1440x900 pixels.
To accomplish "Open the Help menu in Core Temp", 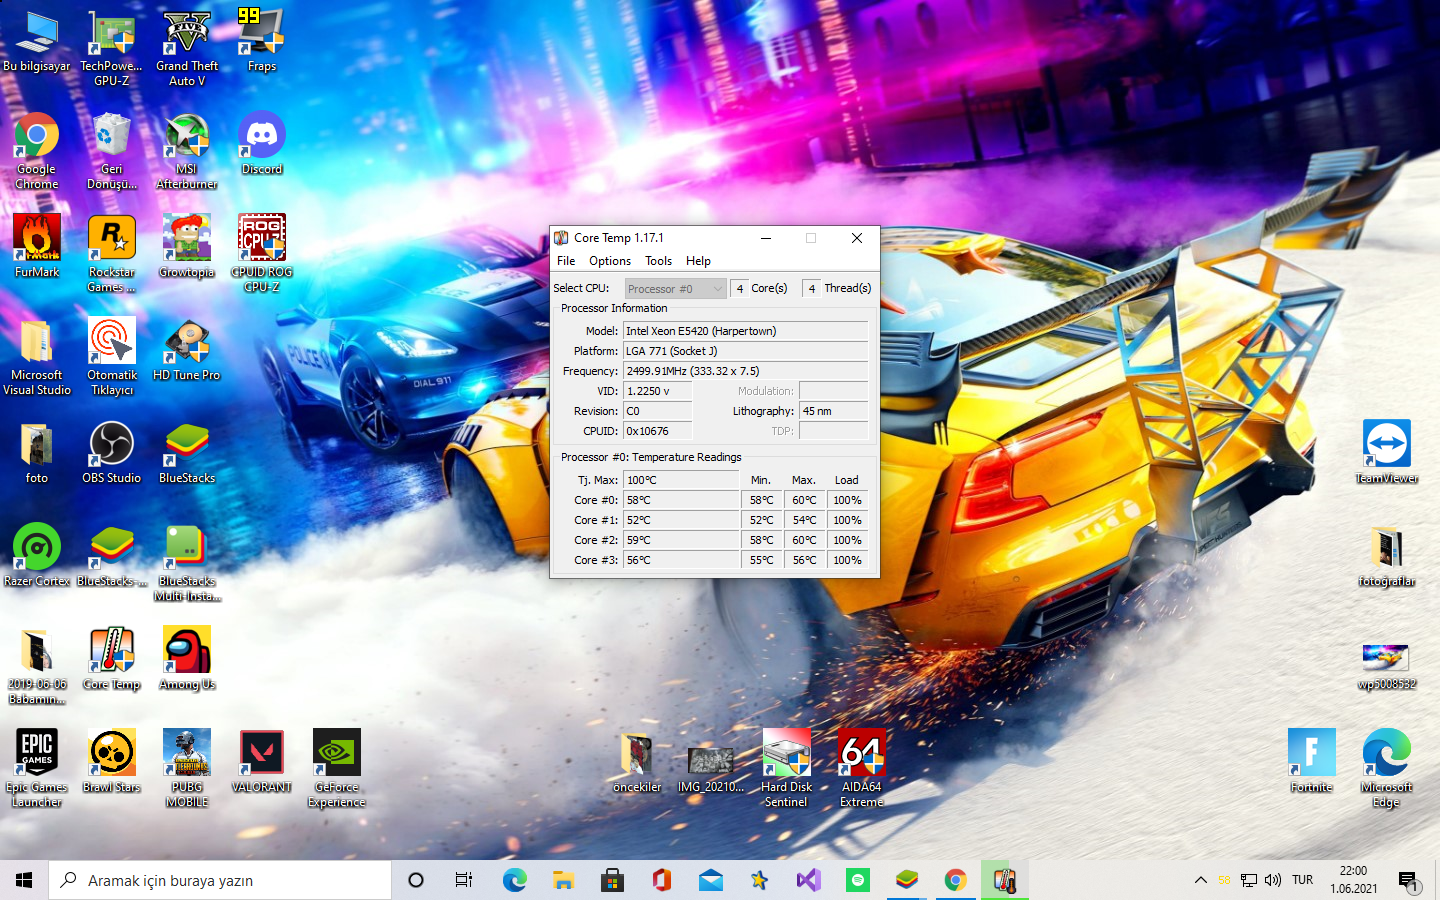I will [698, 261].
